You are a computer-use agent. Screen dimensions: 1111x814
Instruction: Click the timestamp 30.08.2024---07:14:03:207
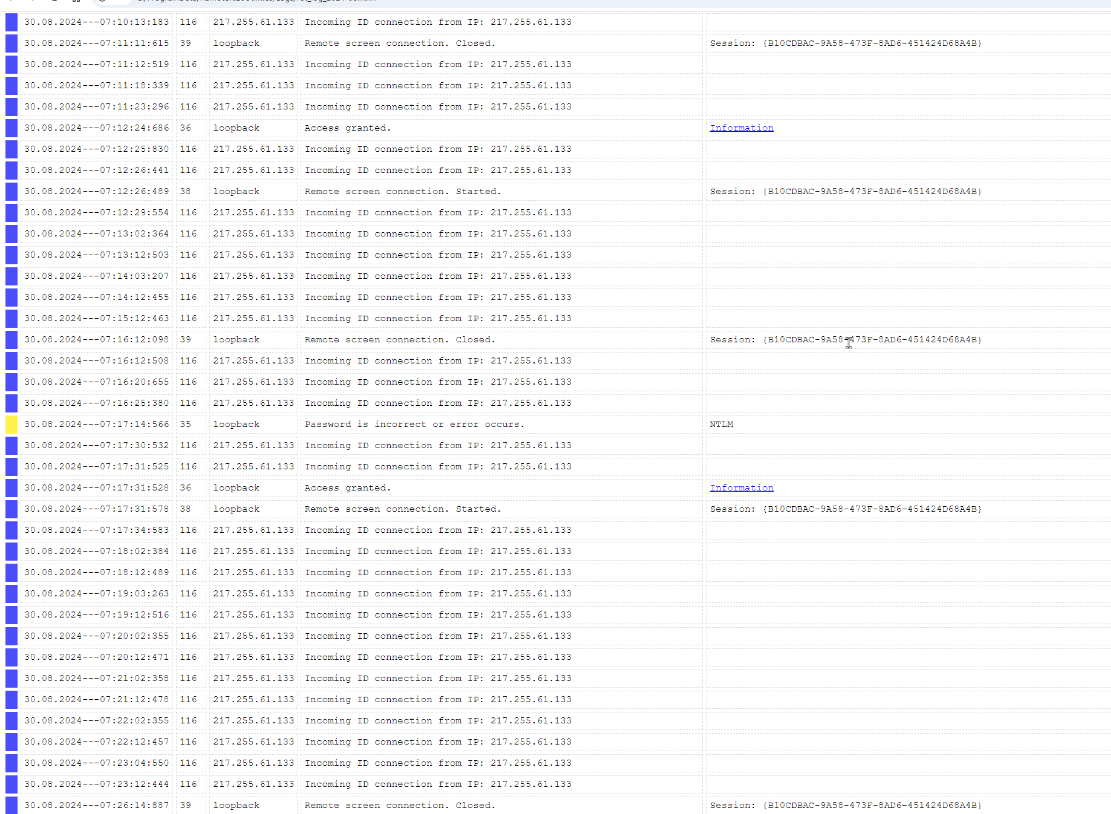pyautogui.click(x=96, y=276)
